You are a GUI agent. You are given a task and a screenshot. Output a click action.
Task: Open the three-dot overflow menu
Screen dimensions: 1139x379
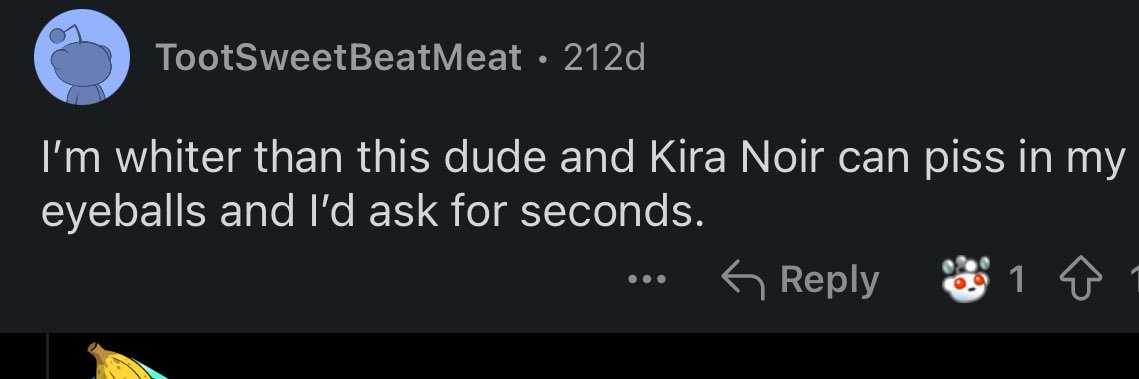646,279
